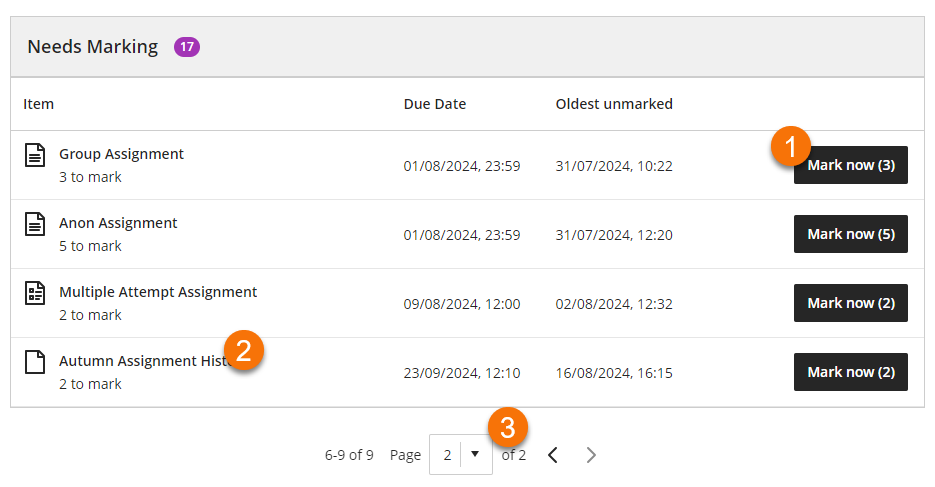Click the Oldest unmarked column header

click(x=613, y=104)
